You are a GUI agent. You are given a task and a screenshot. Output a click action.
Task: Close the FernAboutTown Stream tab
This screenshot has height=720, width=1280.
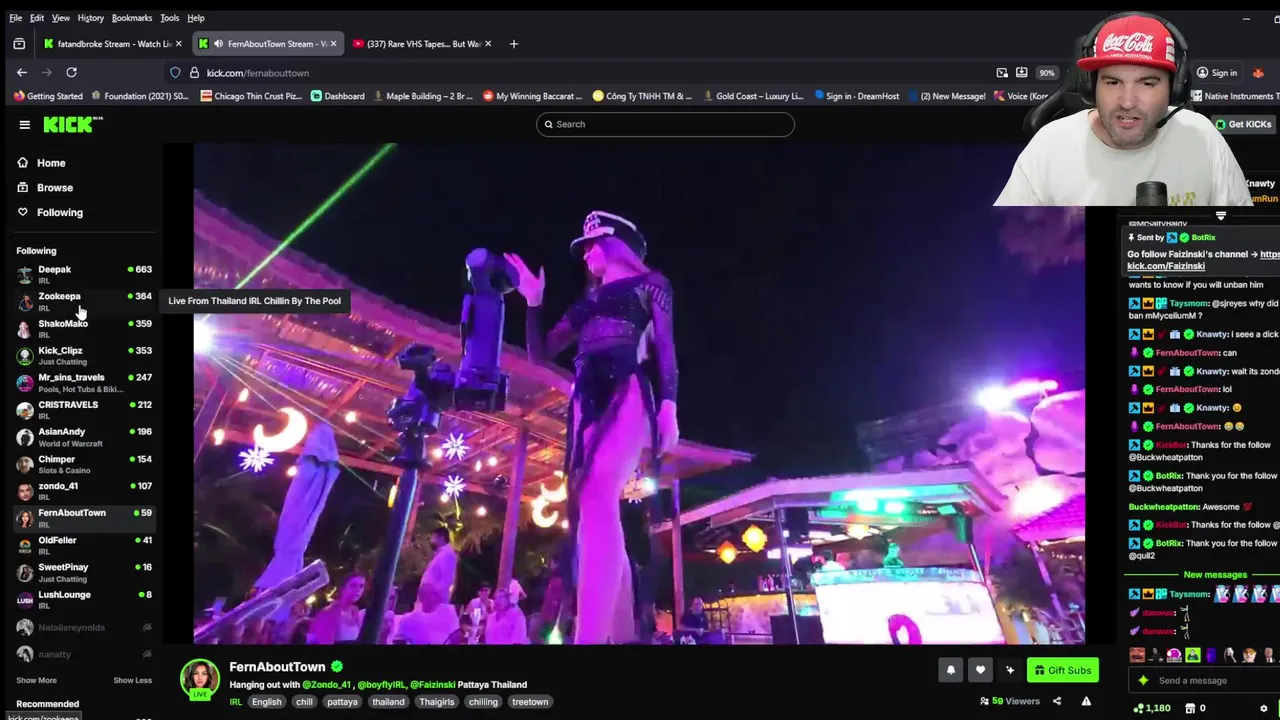click(333, 44)
